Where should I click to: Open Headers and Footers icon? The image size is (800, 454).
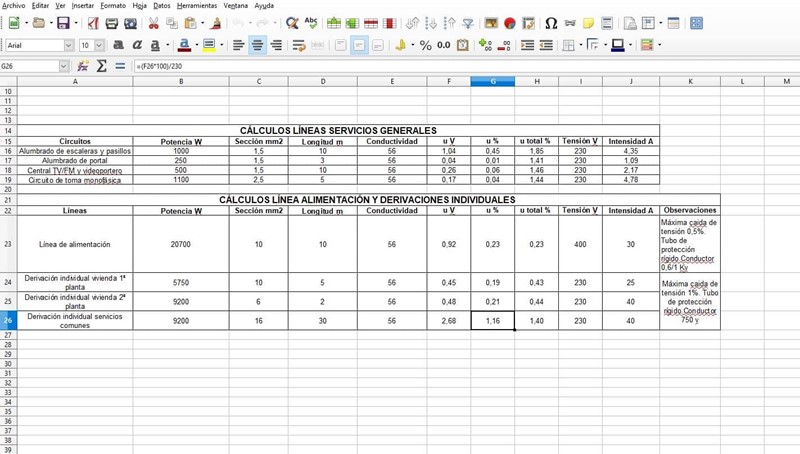pos(607,23)
